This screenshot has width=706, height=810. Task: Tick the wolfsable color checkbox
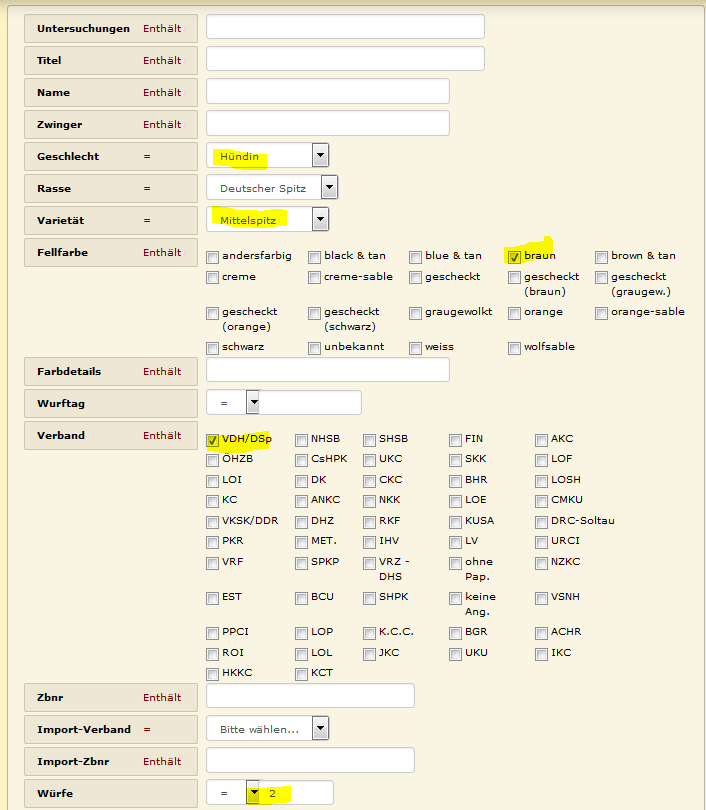[x=515, y=348]
